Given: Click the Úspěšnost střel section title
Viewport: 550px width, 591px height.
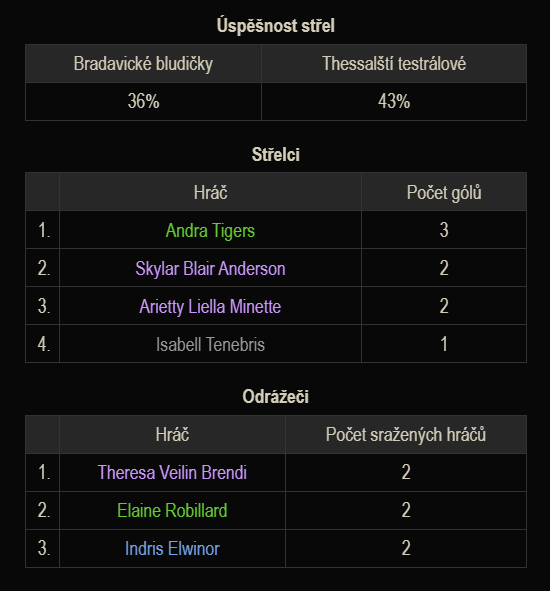Looking at the screenshot, I should click(276, 26).
